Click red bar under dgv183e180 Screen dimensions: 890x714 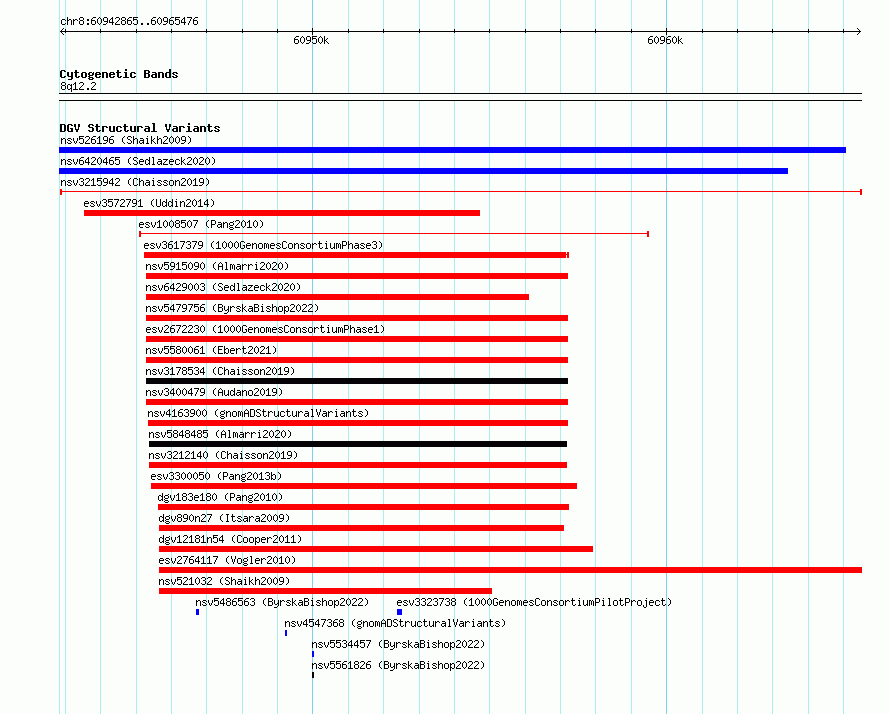(x=364, y=507)
